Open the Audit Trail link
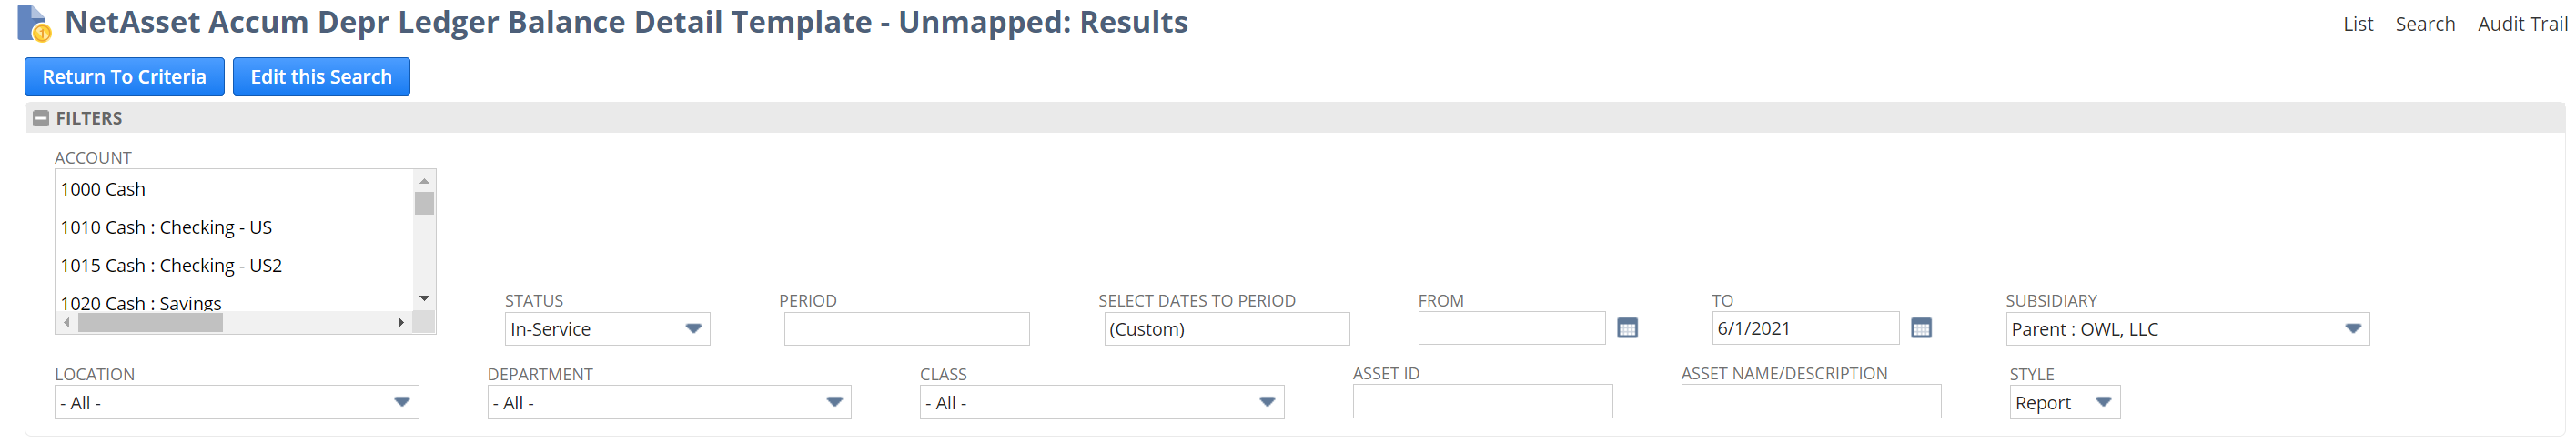2576x443 pixels. 2521,24
